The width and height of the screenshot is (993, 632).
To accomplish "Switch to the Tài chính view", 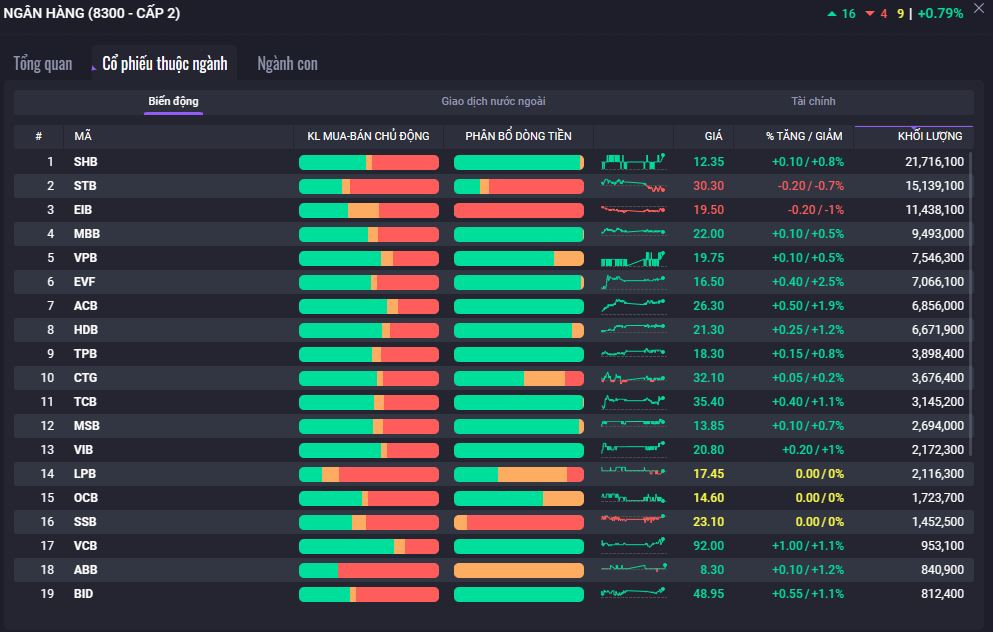I will [813, 102].
